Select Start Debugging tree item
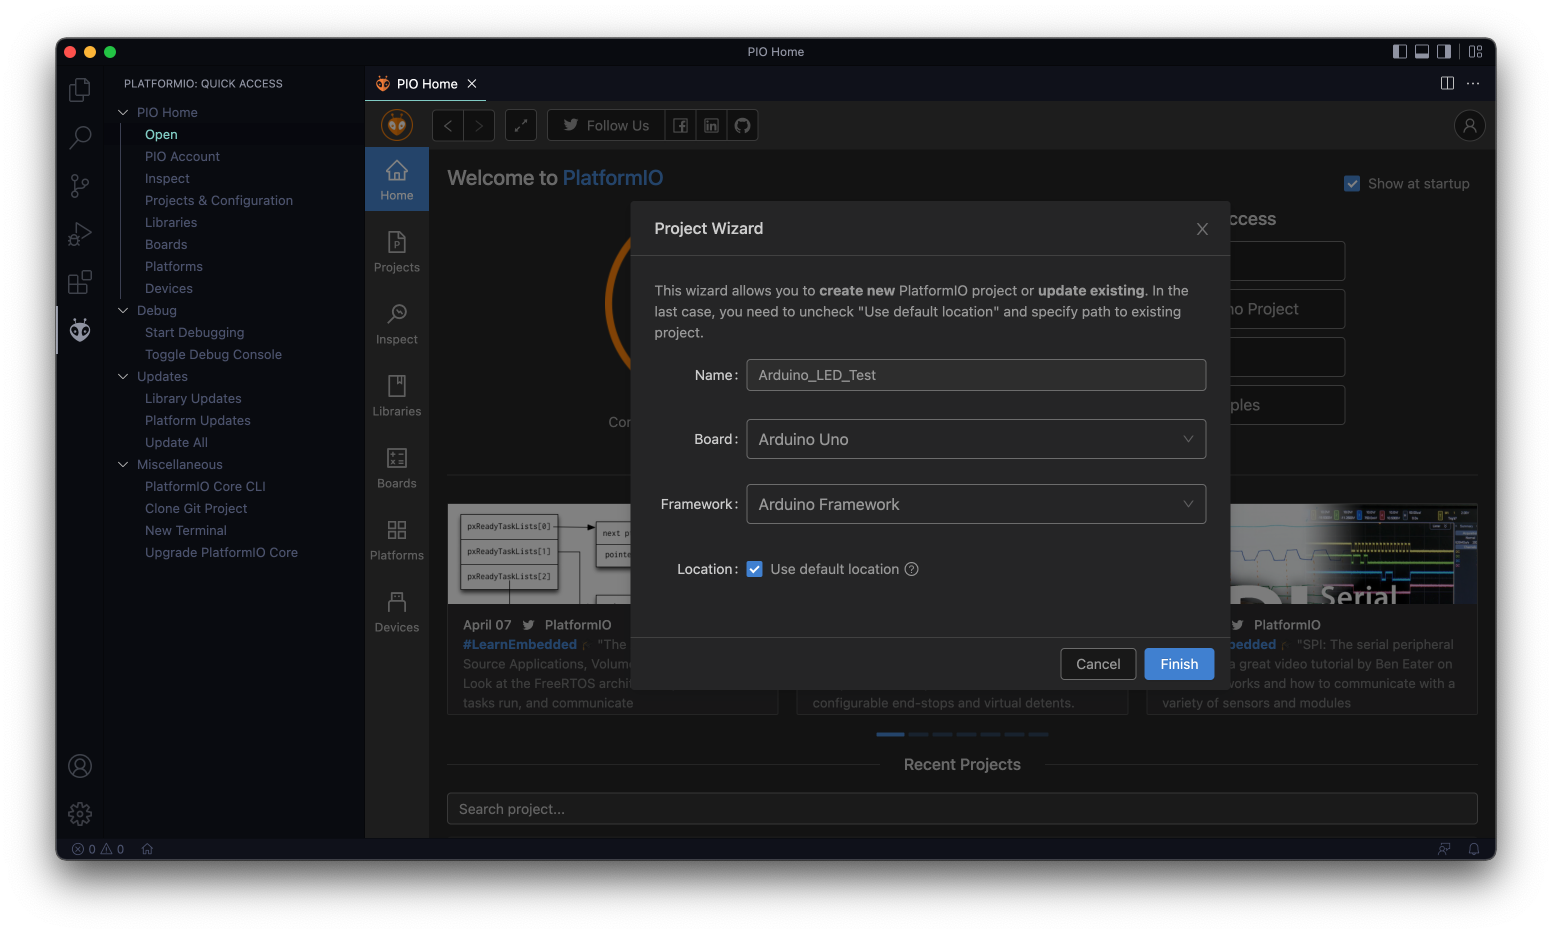Image resolution: width=1552 pixels, height=934 pixels. click(x=194, y=332)
